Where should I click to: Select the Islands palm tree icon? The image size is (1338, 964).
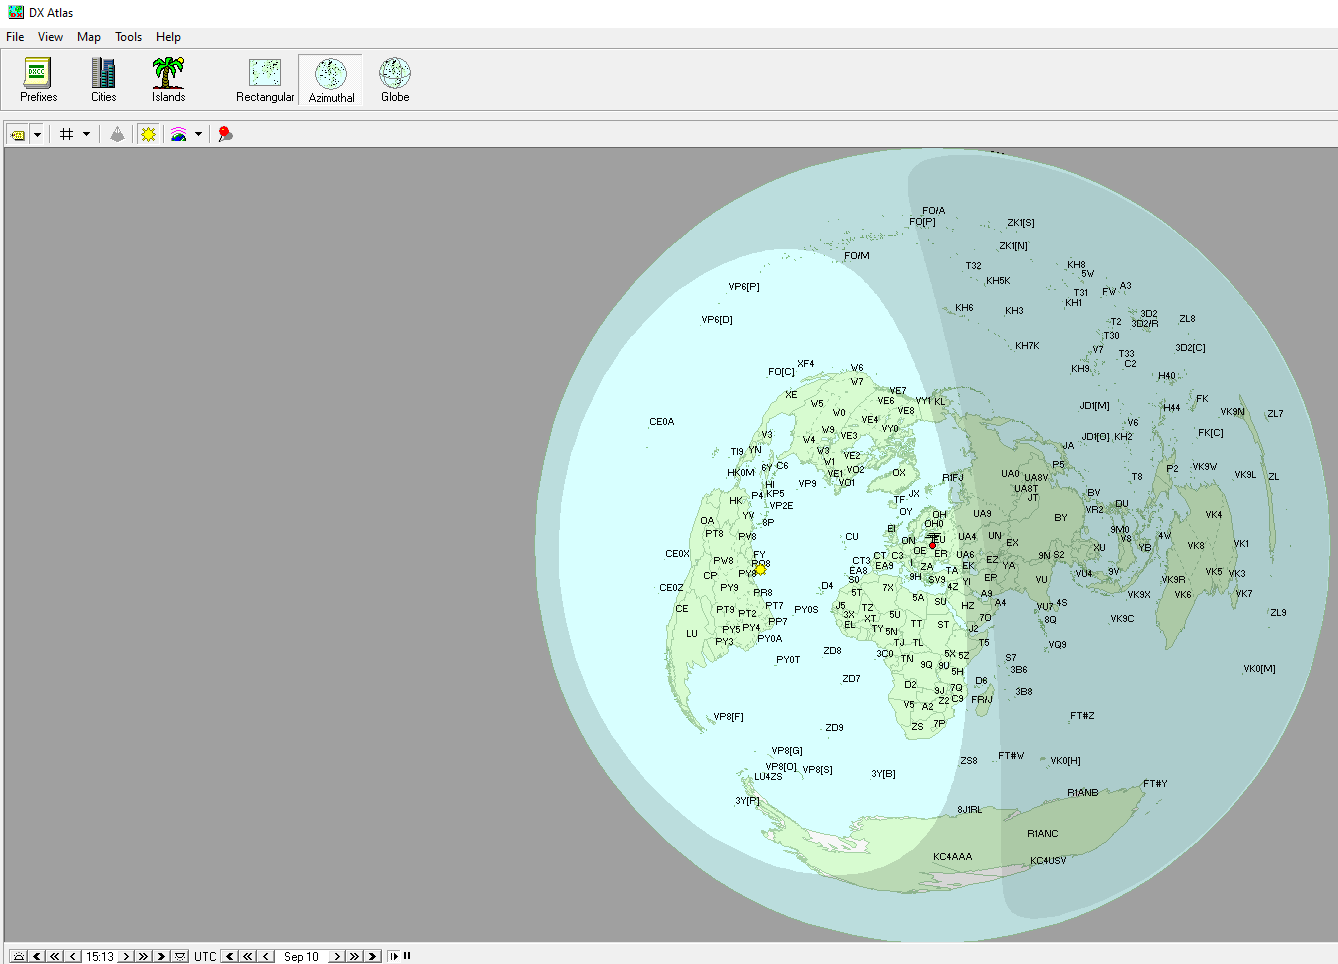point(168,80)
